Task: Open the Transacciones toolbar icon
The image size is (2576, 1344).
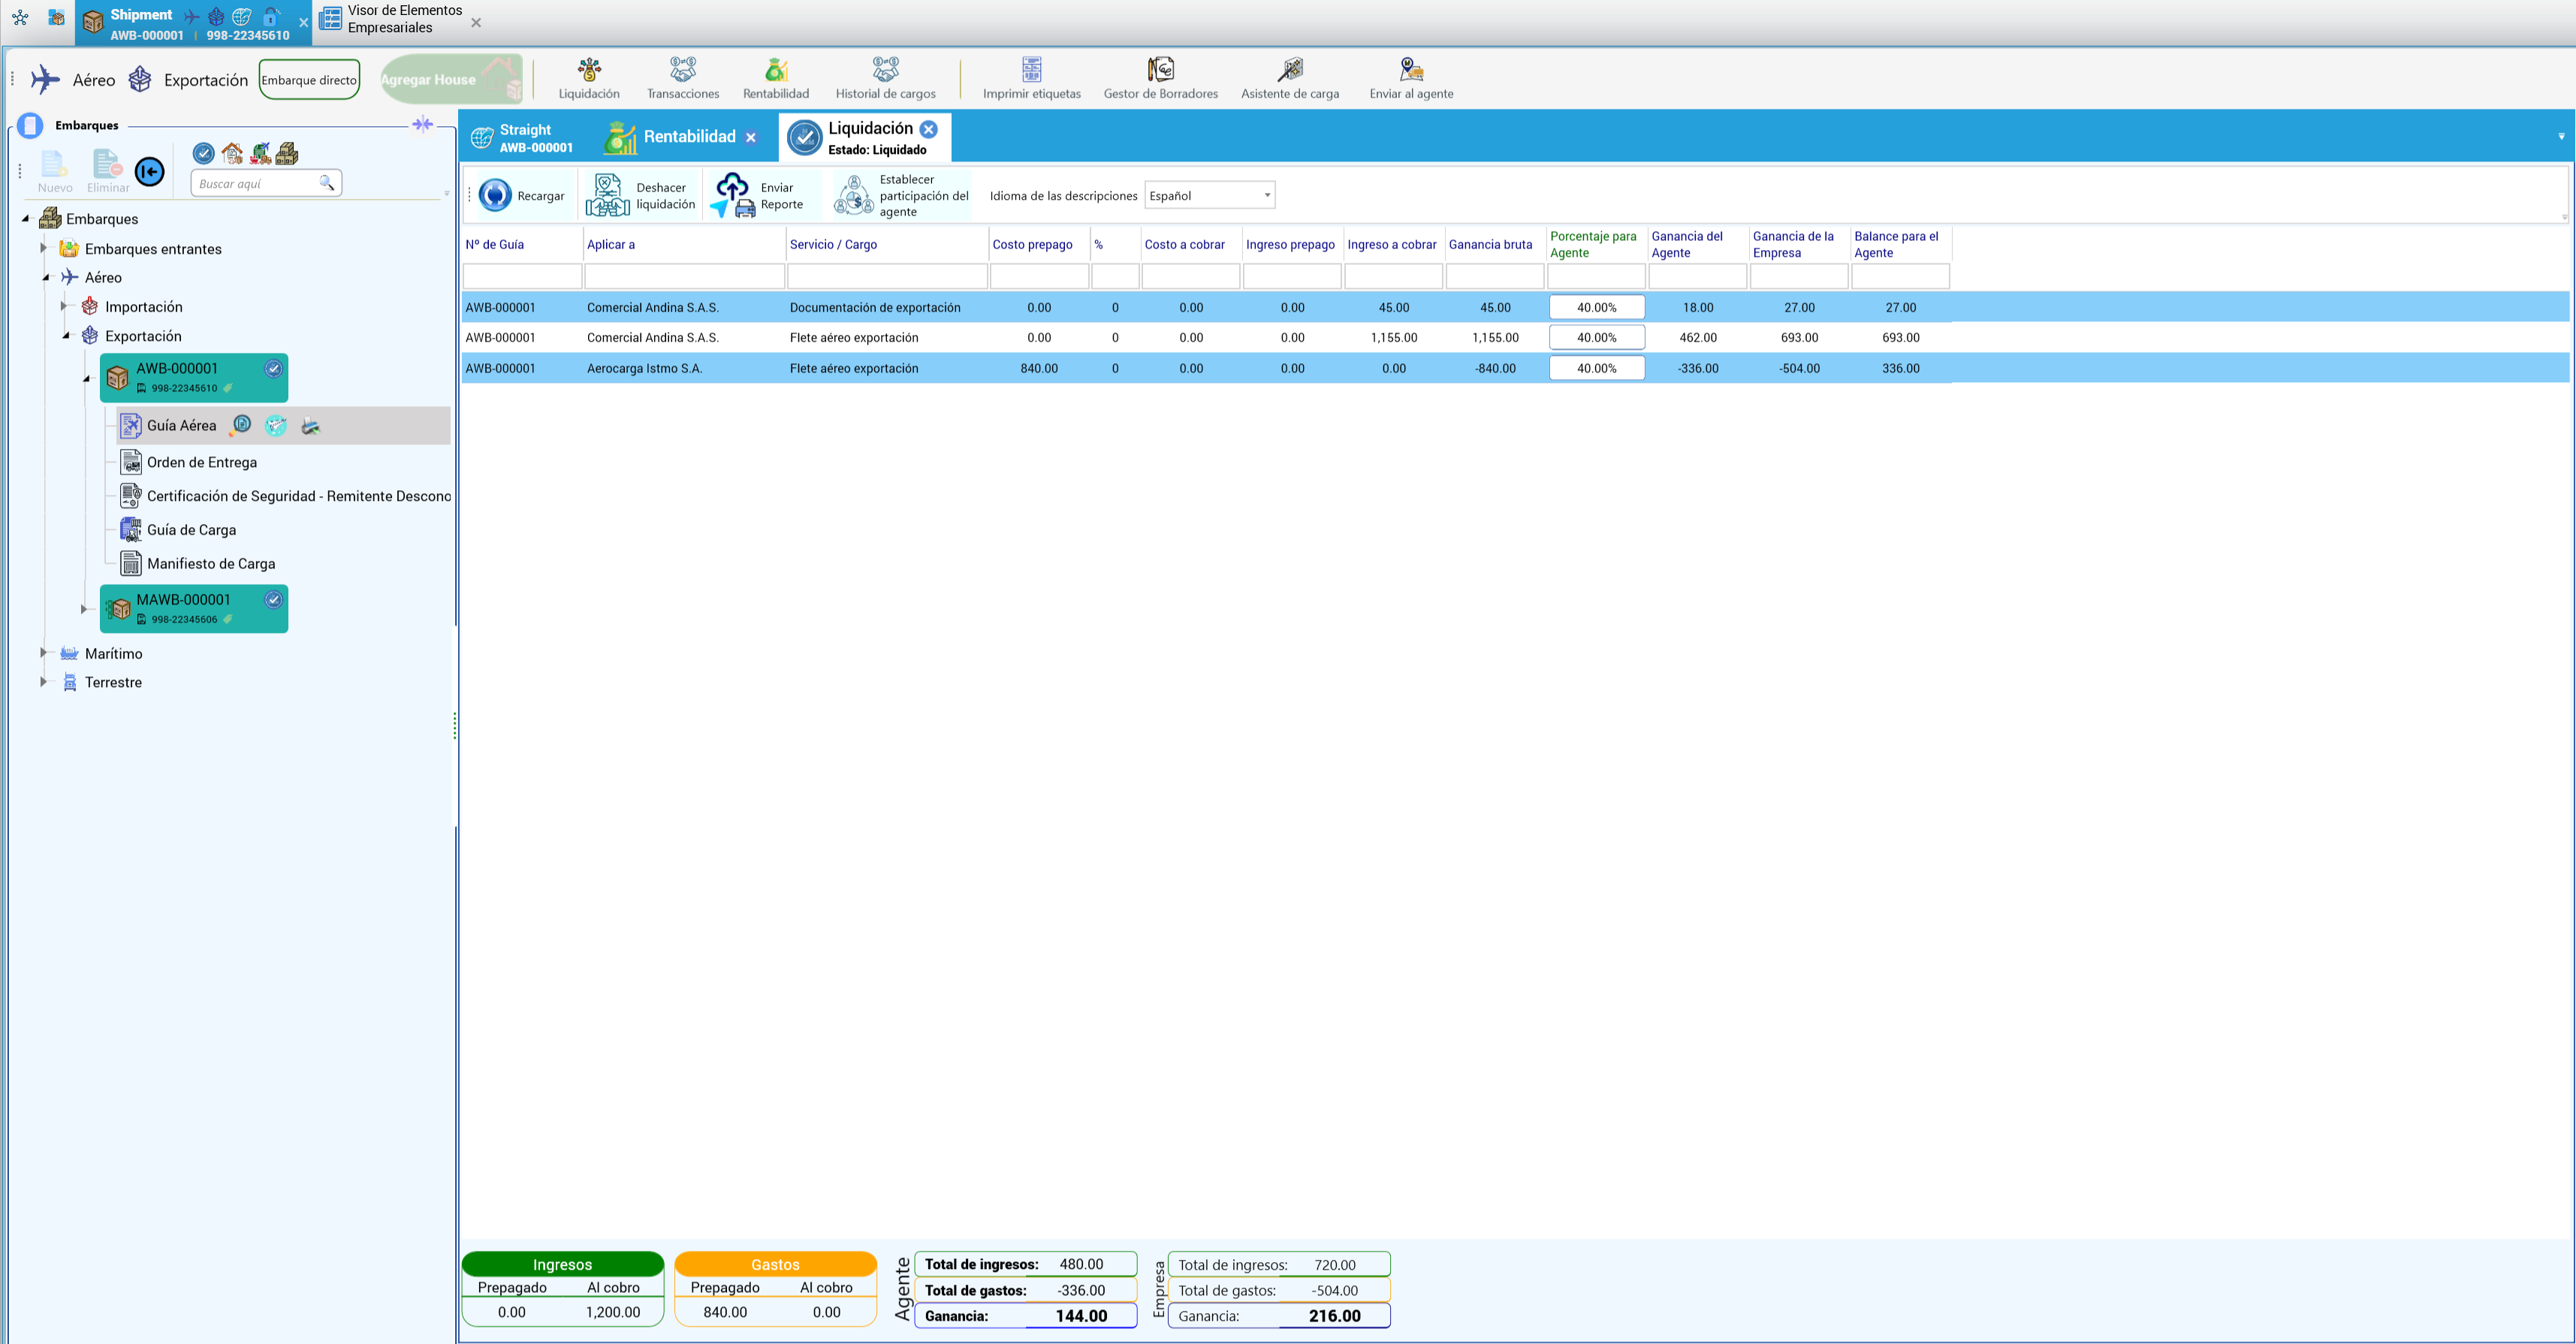Action: (683, 79)
